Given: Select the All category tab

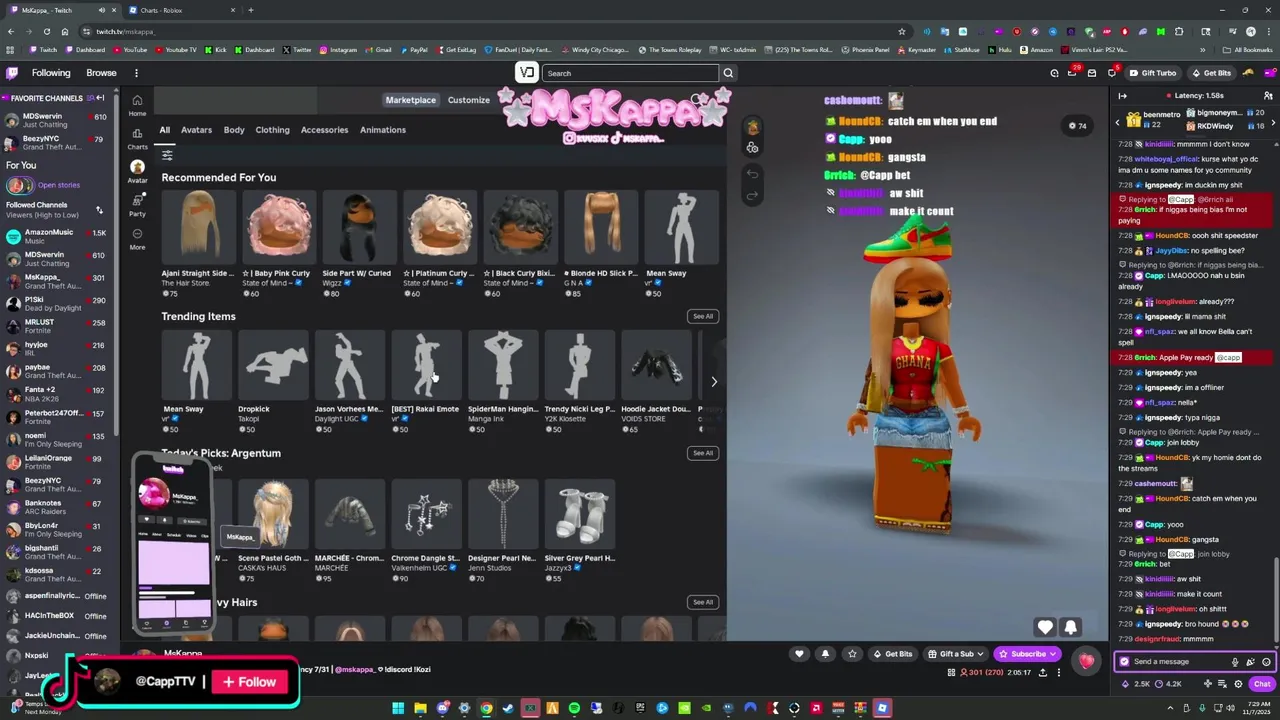Looking at the screenshot, I should pyautogui.click(x=165, y=130).
